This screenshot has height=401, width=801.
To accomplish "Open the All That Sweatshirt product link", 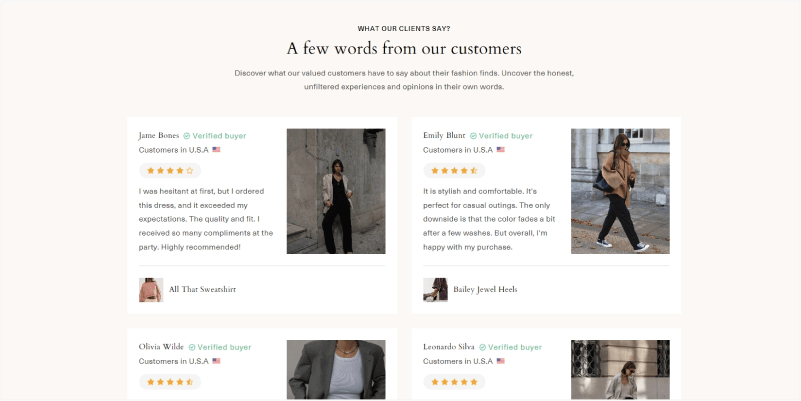I will (x=202, y=290).
